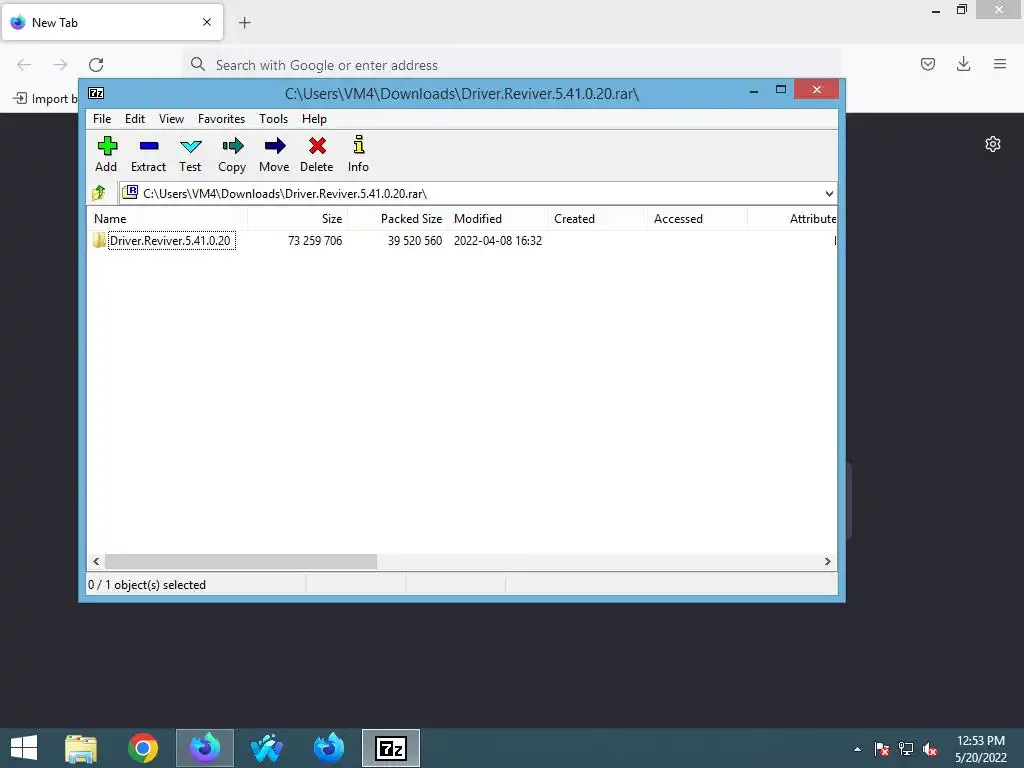Open the Edit menu
The image size is (1024, 768).
coord(135,119)
